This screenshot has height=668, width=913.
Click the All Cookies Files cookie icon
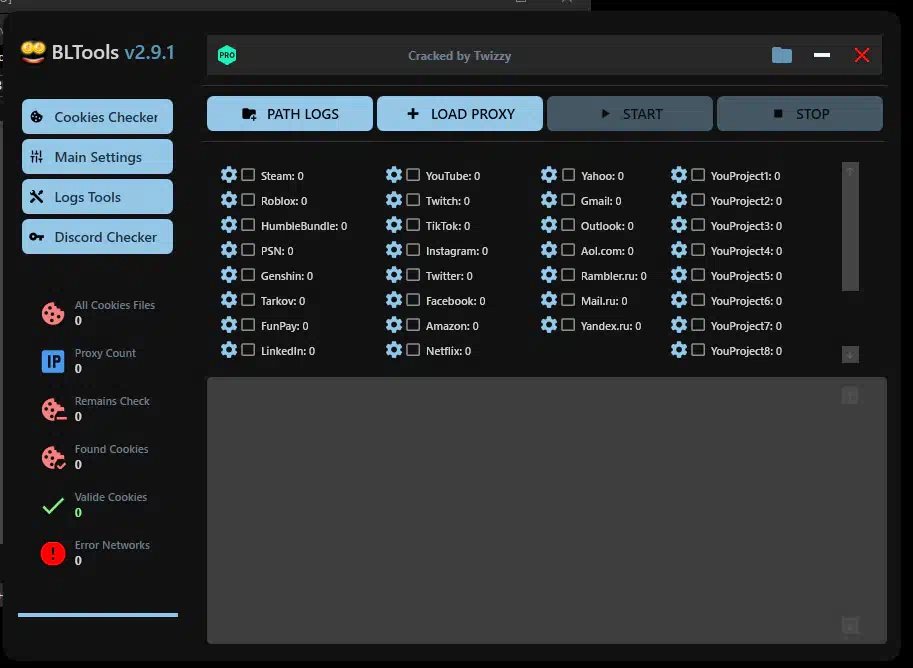click(52, 312)
